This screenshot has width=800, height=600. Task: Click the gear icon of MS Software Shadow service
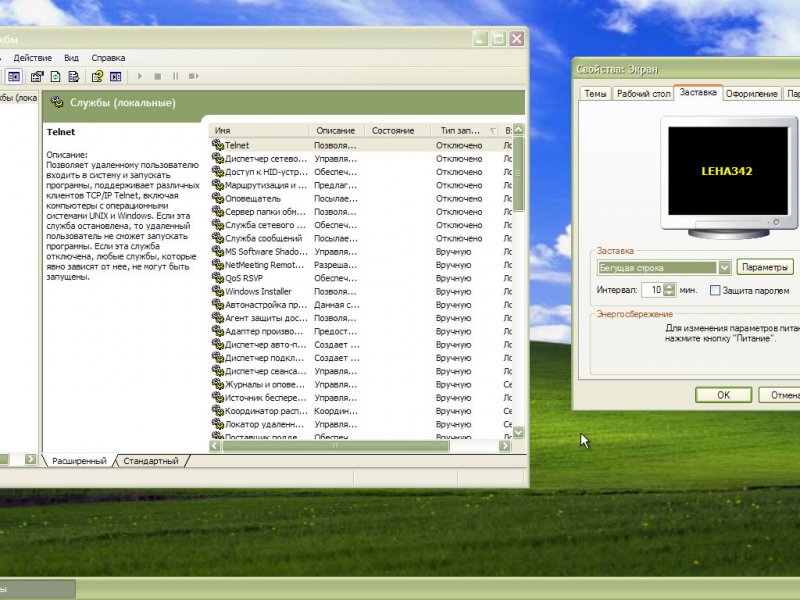218,251
